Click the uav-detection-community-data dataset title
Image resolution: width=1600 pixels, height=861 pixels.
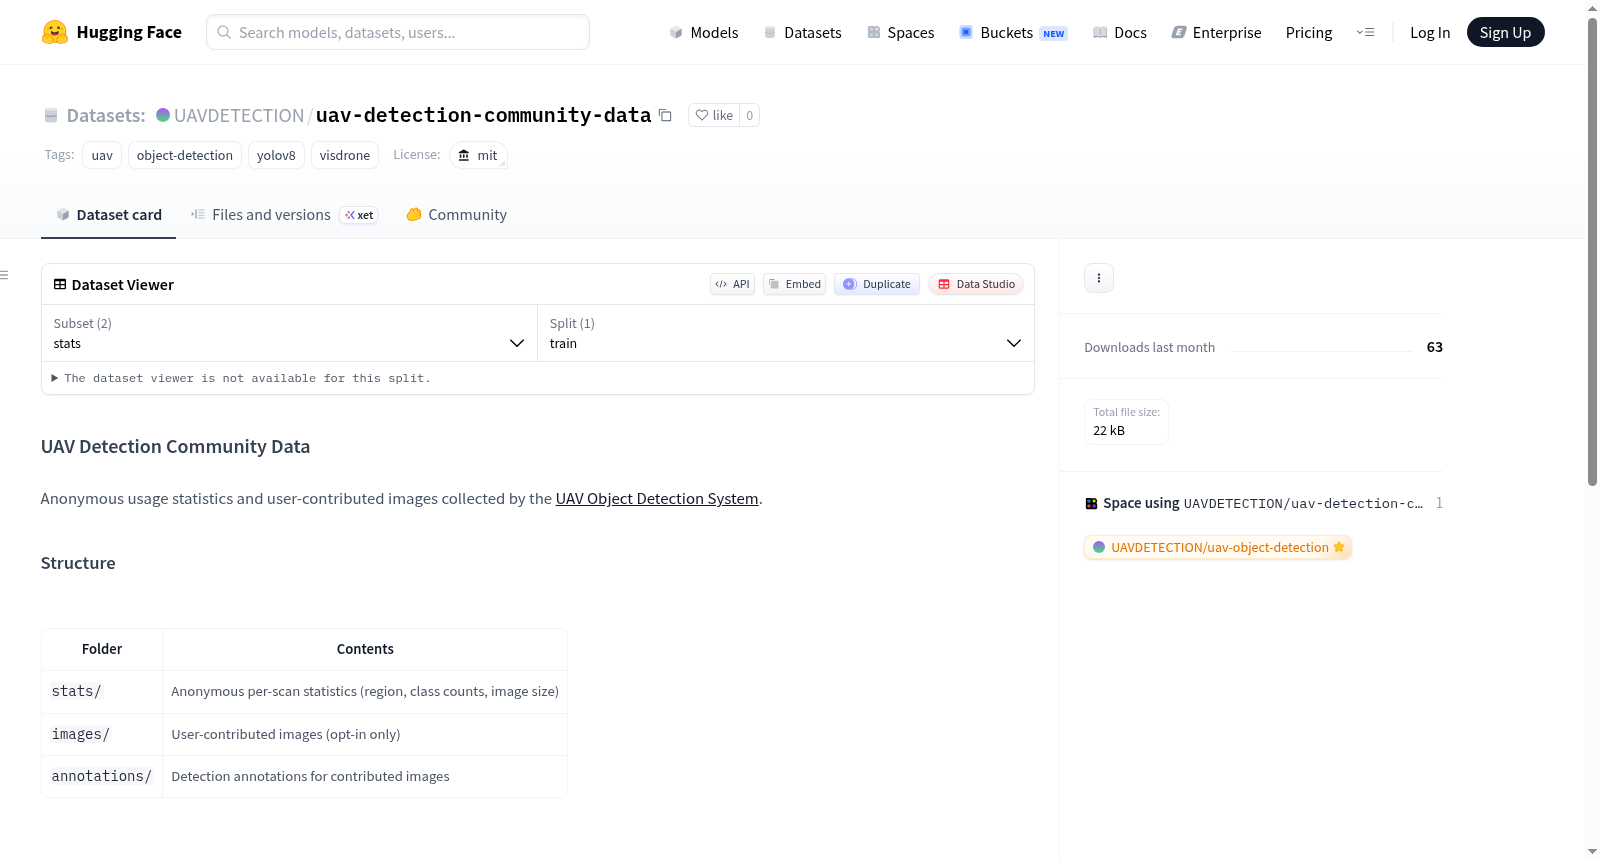[483, 115]
